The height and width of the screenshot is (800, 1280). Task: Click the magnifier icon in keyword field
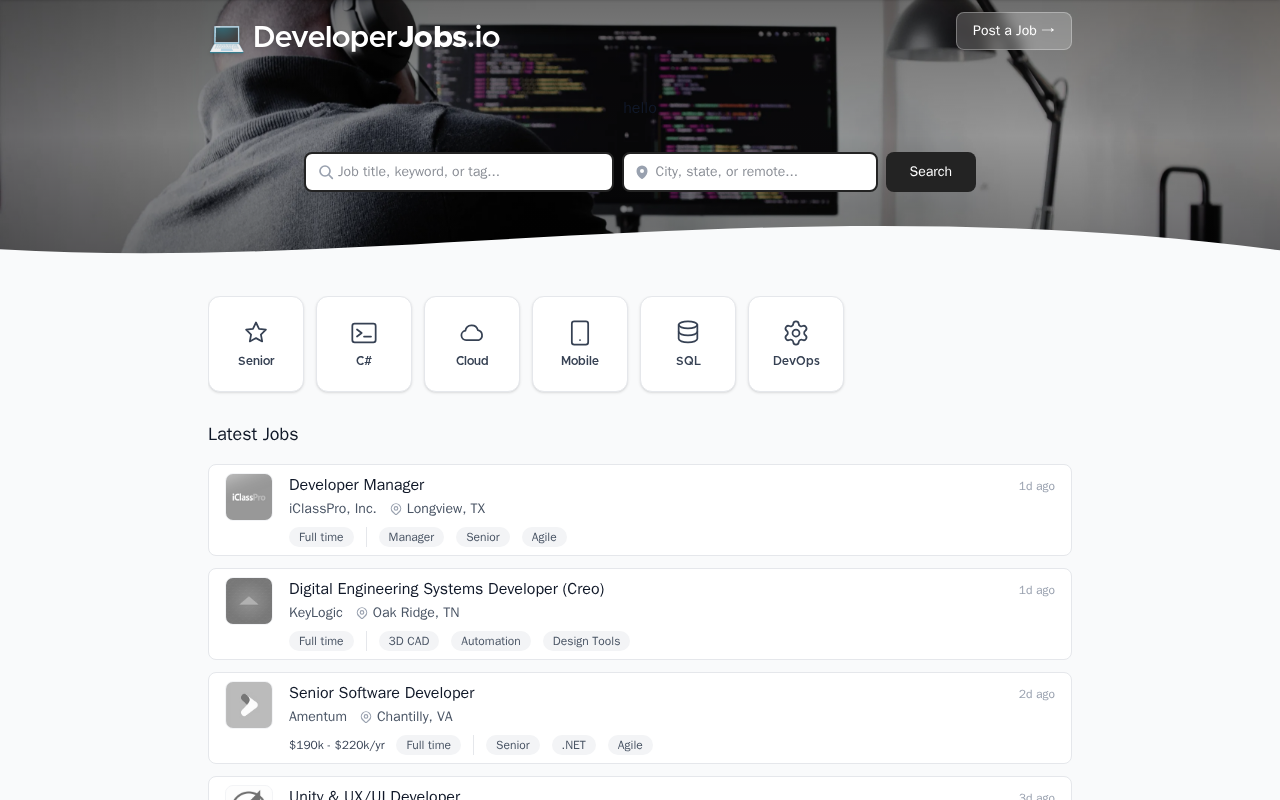click(x=326, y=172)
